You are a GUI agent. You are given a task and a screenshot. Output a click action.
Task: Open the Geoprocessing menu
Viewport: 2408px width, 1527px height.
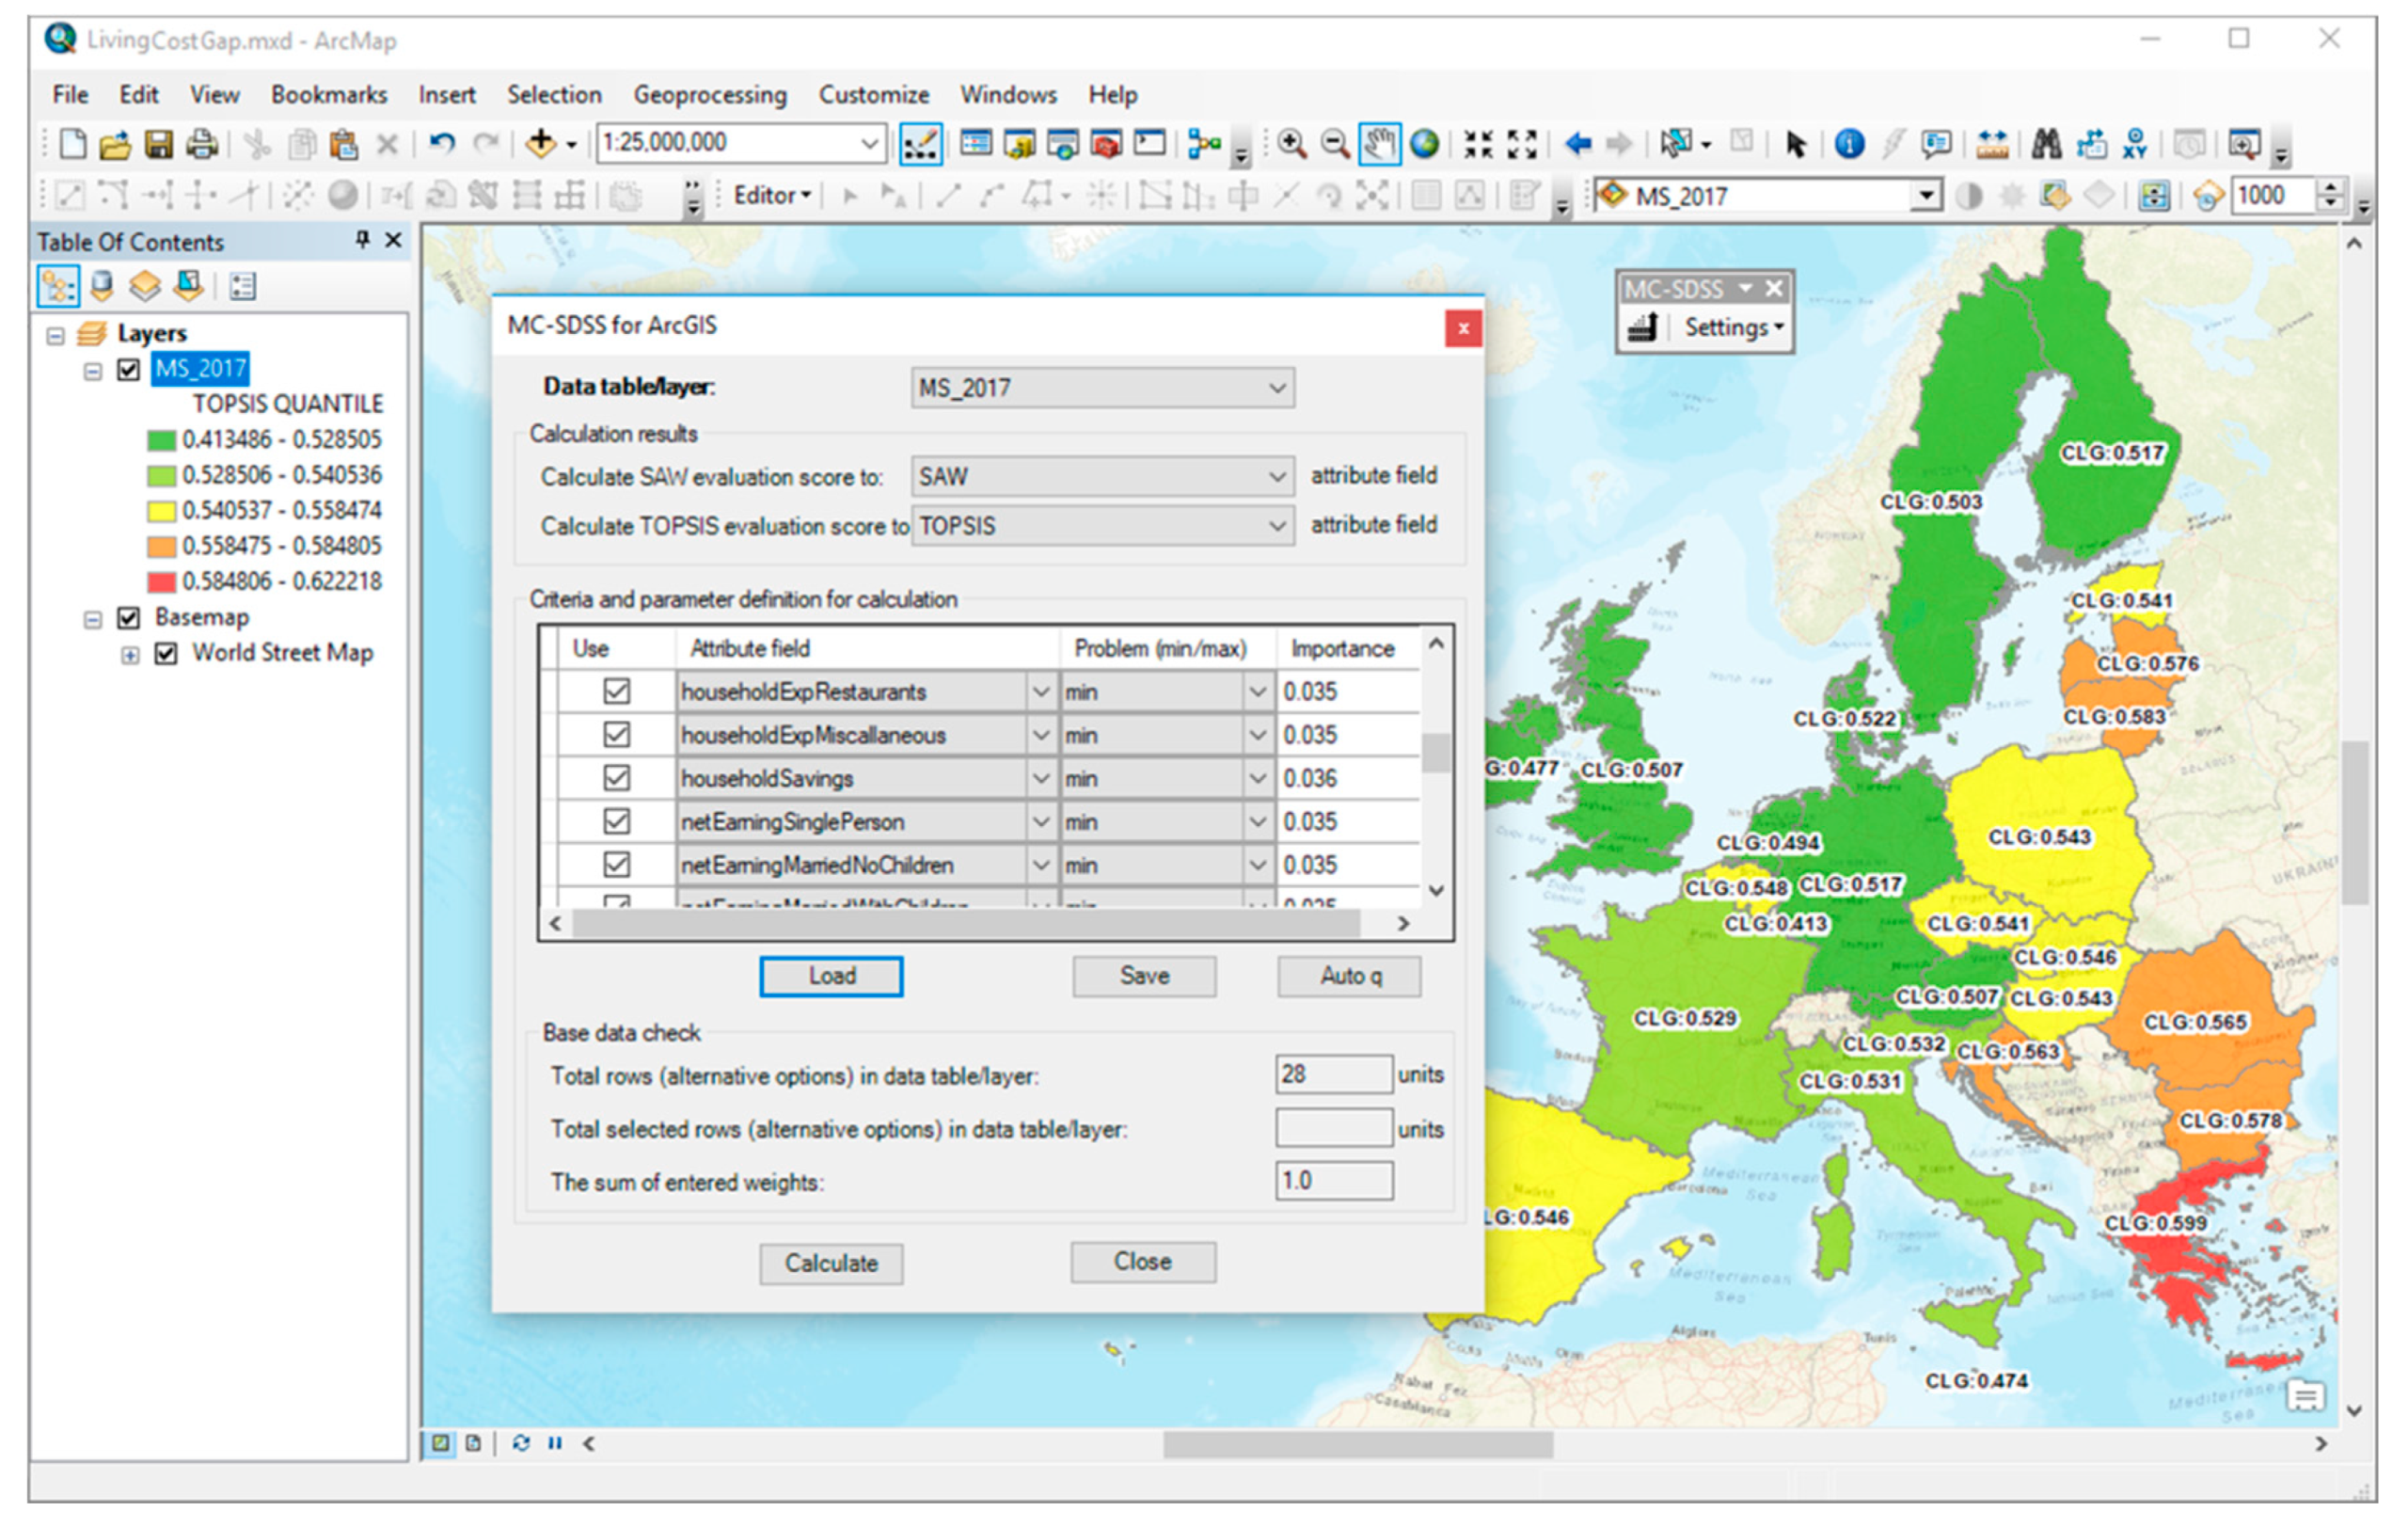(709, 95)
